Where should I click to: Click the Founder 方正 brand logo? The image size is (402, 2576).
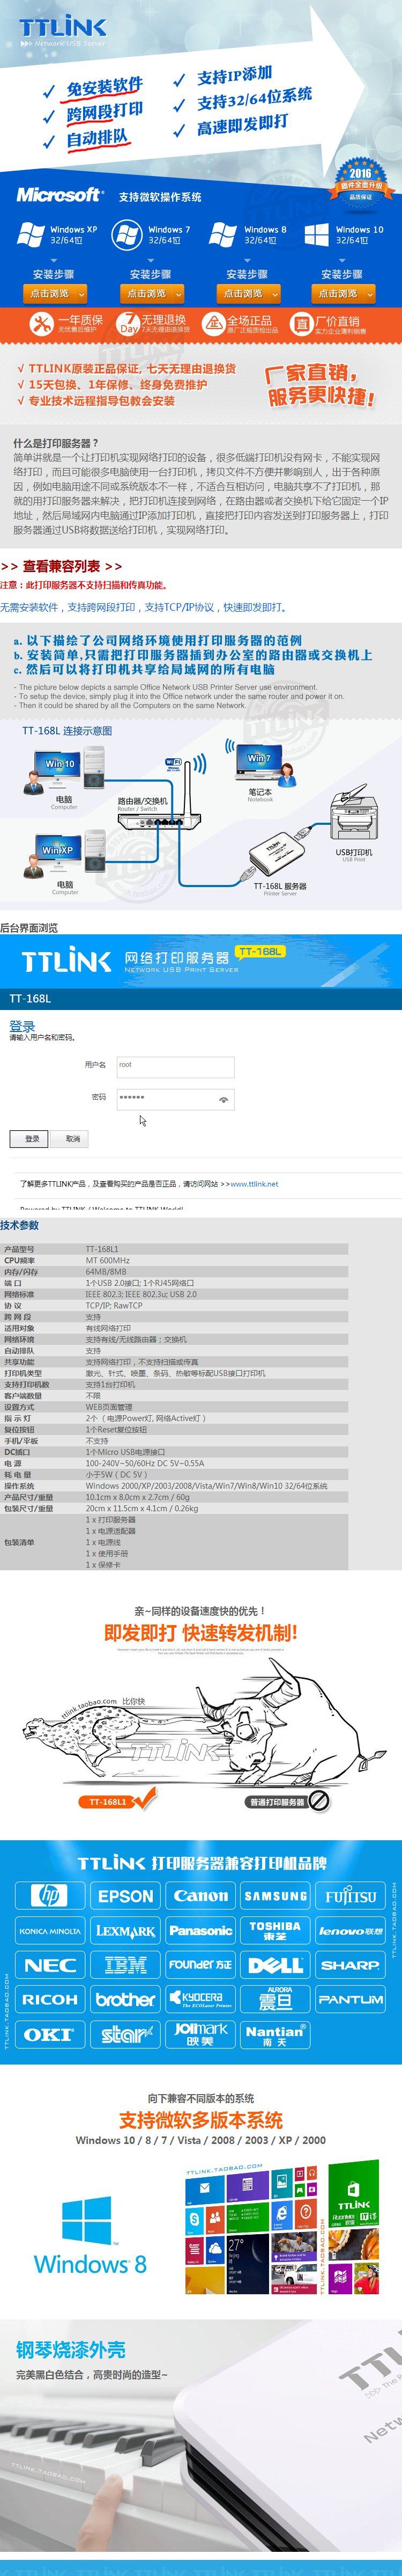(x=200, y=1965)
